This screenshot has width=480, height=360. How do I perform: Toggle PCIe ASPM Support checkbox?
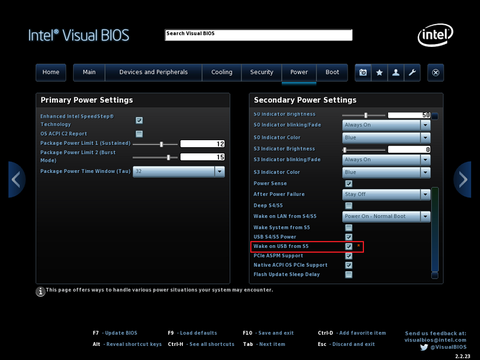349,256
